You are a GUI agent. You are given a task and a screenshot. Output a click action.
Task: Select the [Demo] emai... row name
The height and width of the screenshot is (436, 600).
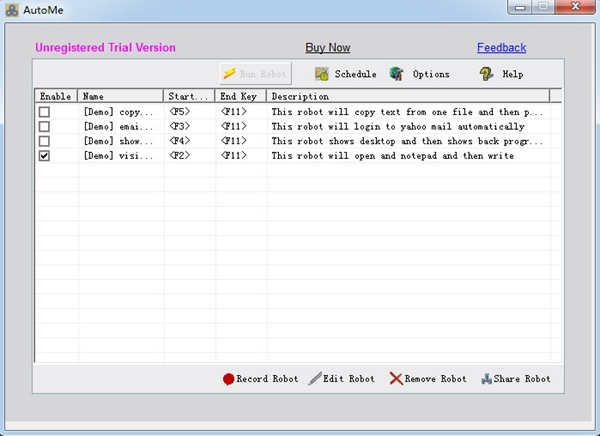point(118,126)
